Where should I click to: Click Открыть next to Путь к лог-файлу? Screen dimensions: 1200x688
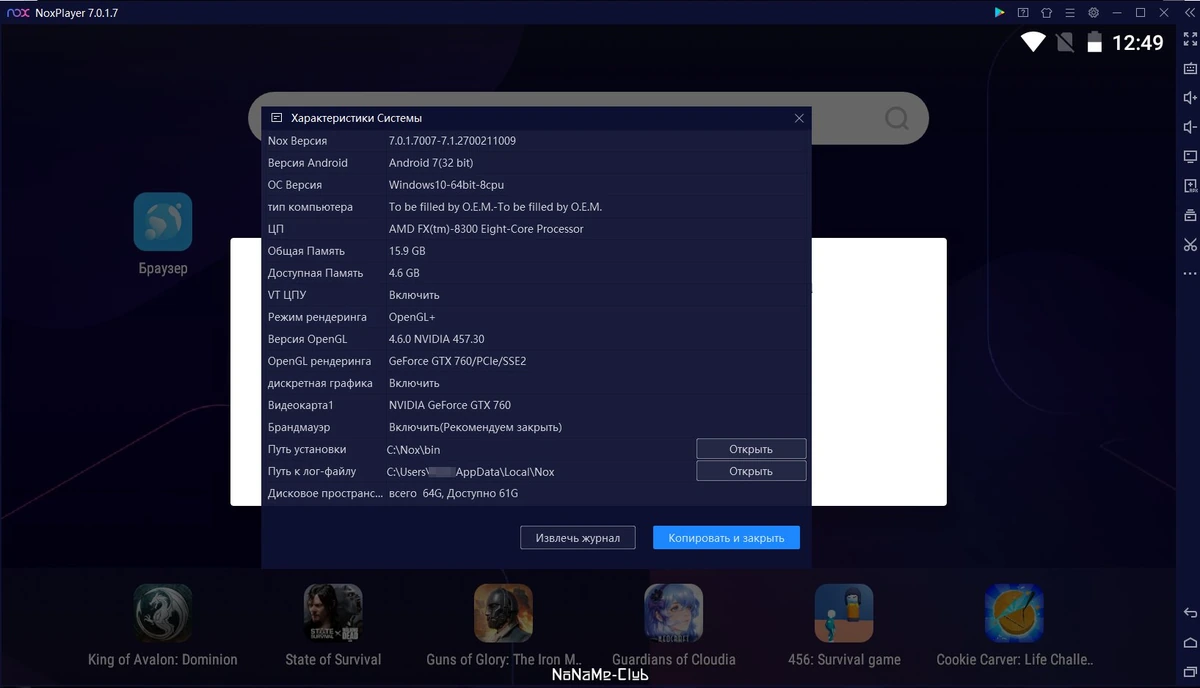click(x=751, y=471)
